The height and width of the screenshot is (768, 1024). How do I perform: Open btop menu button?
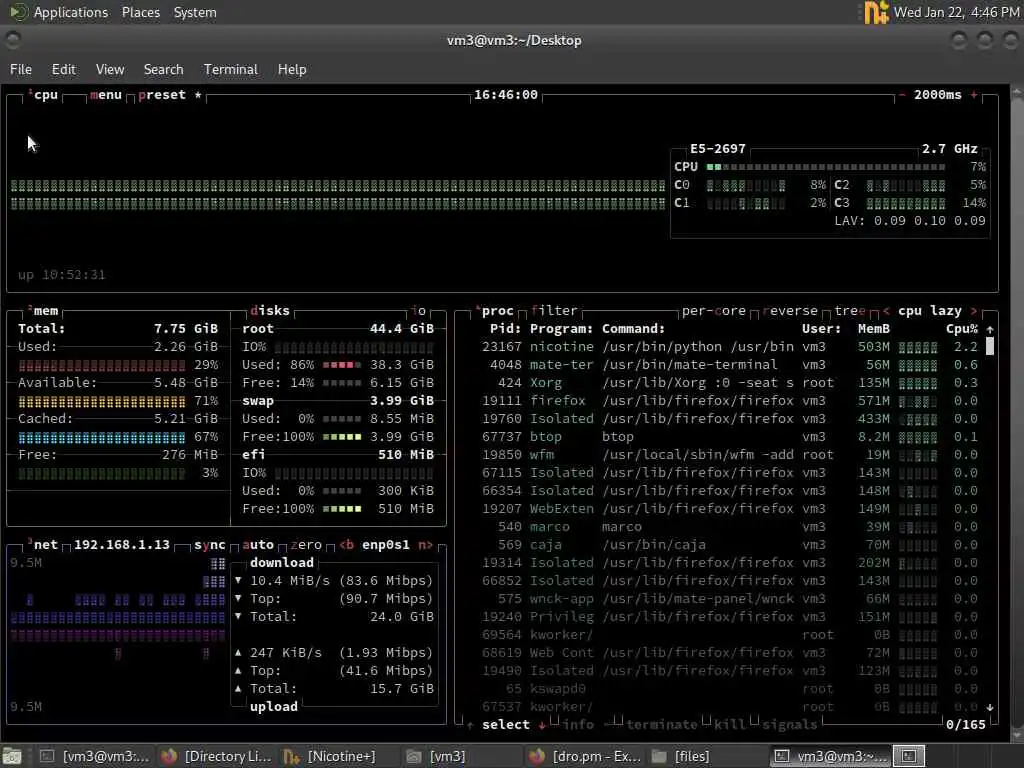coord(106,95)
